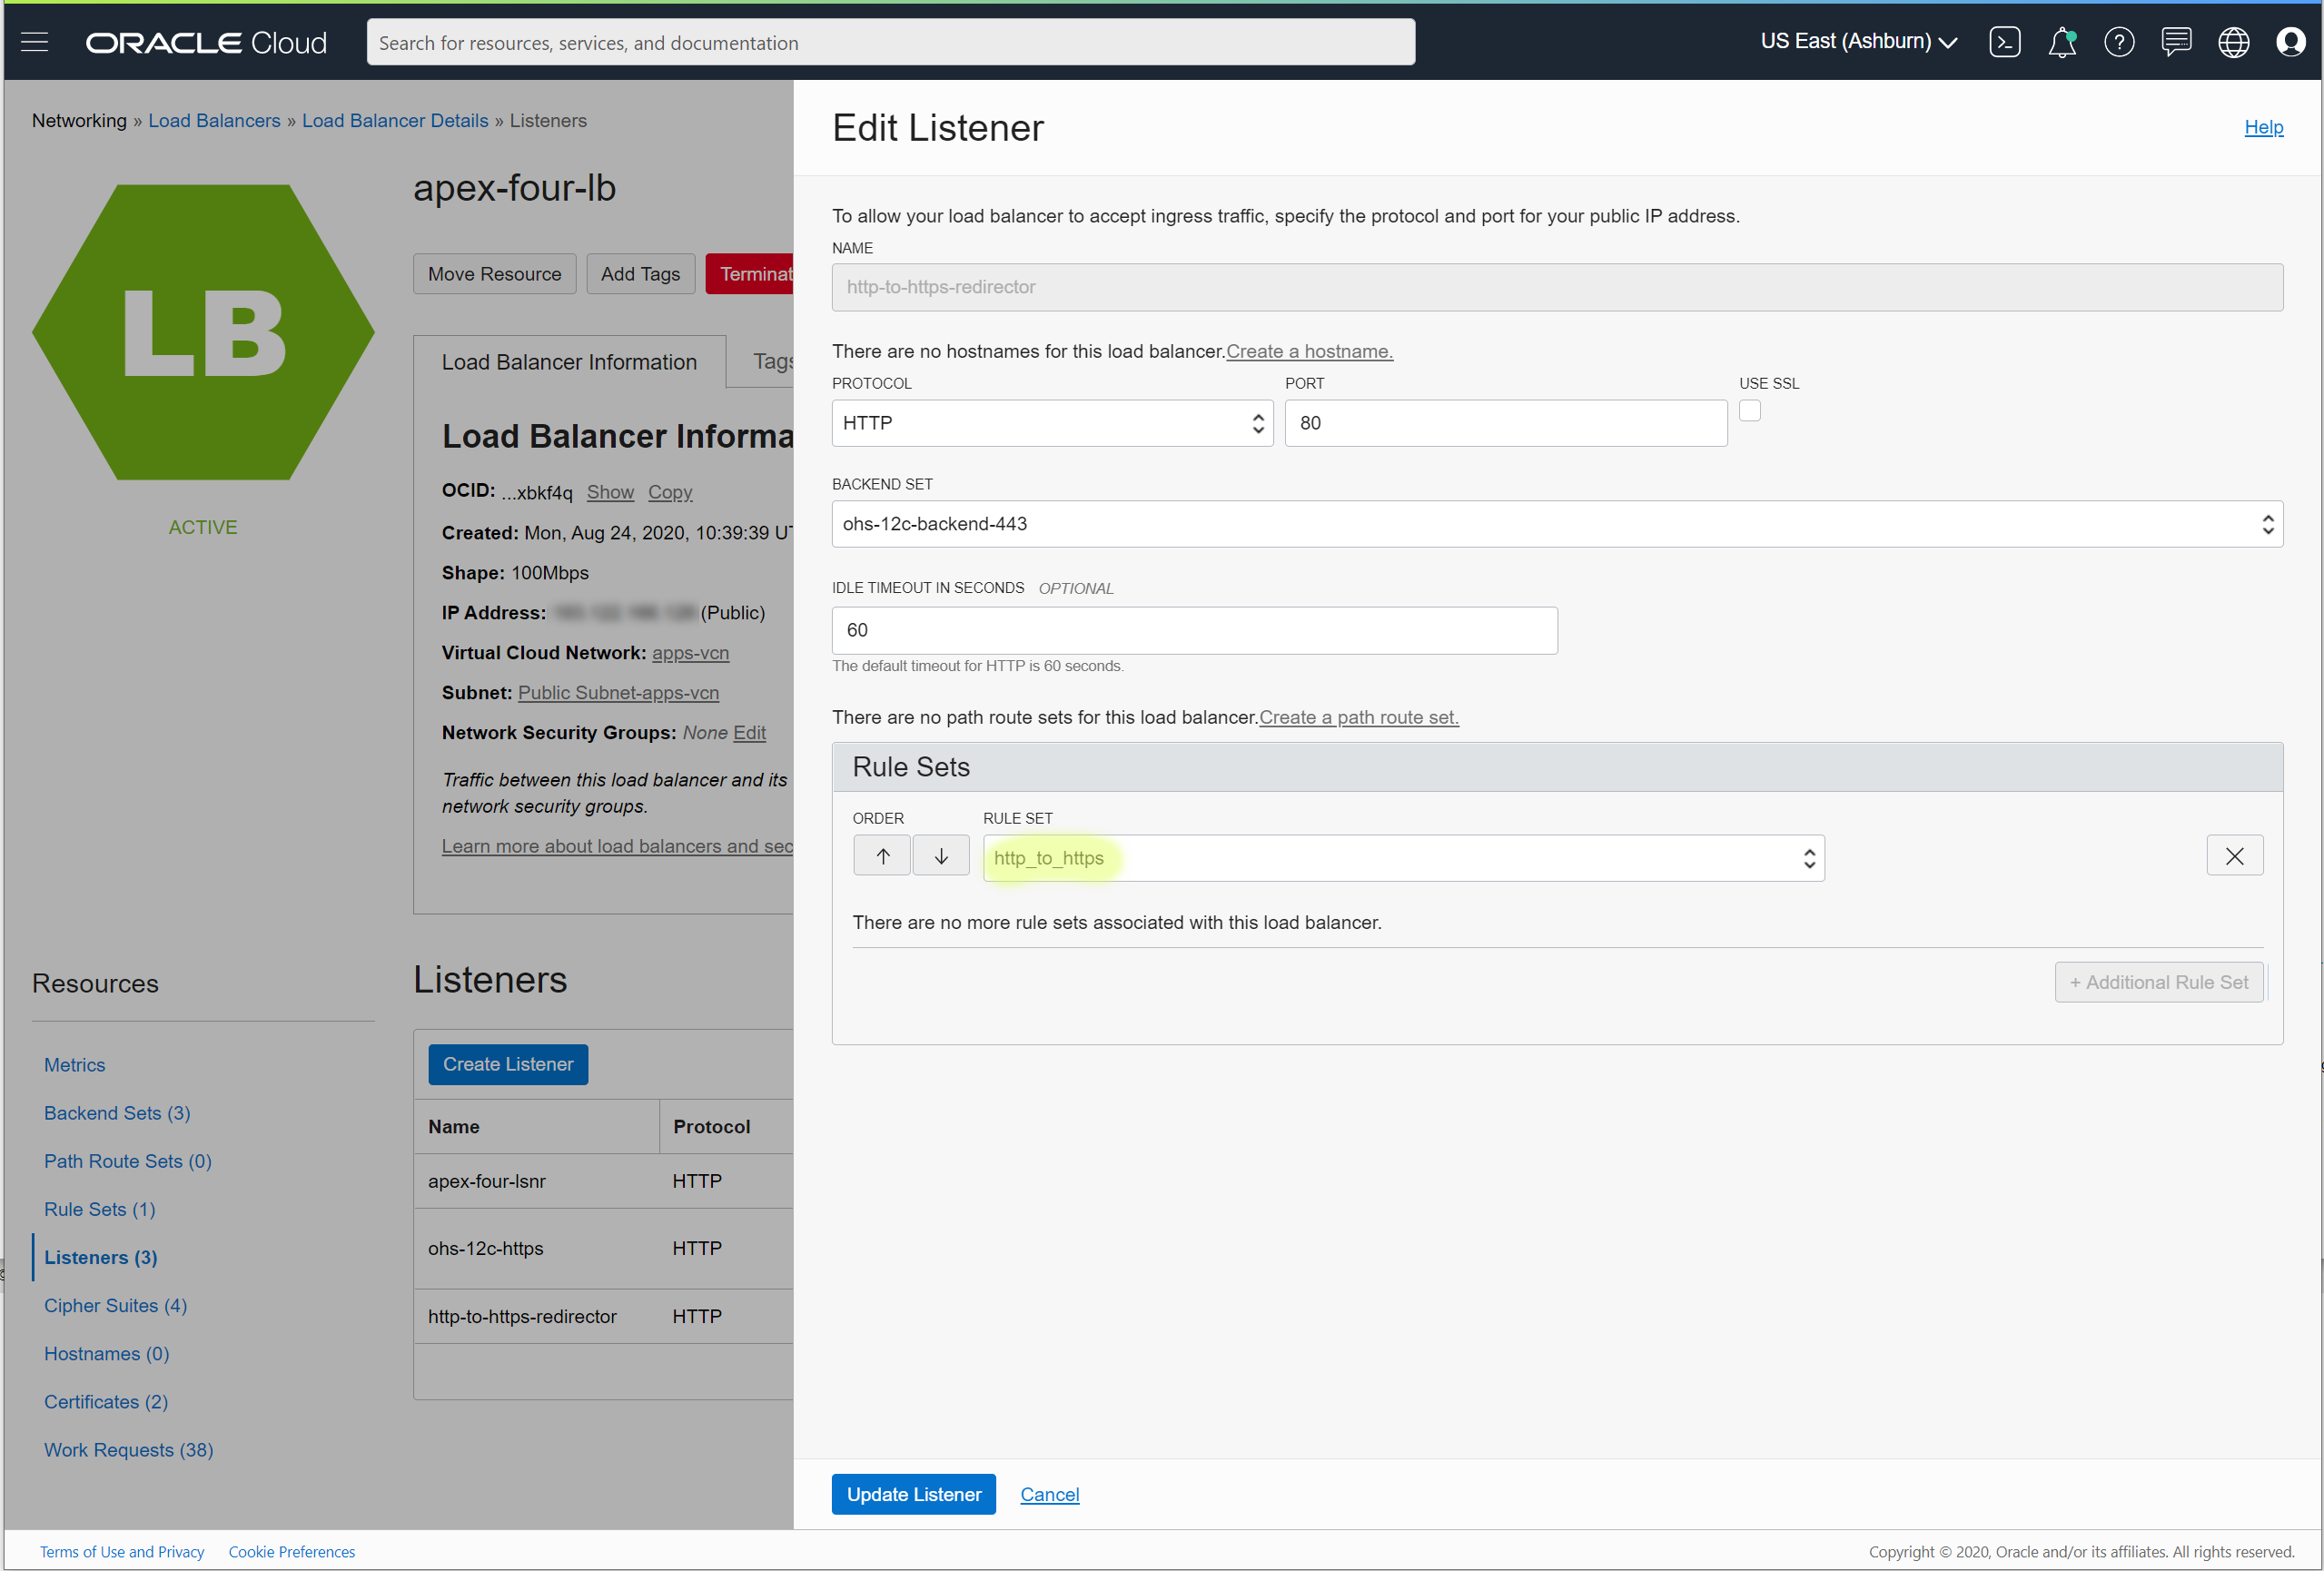Move the rule set down with the arrow

[x=940, y=855]
